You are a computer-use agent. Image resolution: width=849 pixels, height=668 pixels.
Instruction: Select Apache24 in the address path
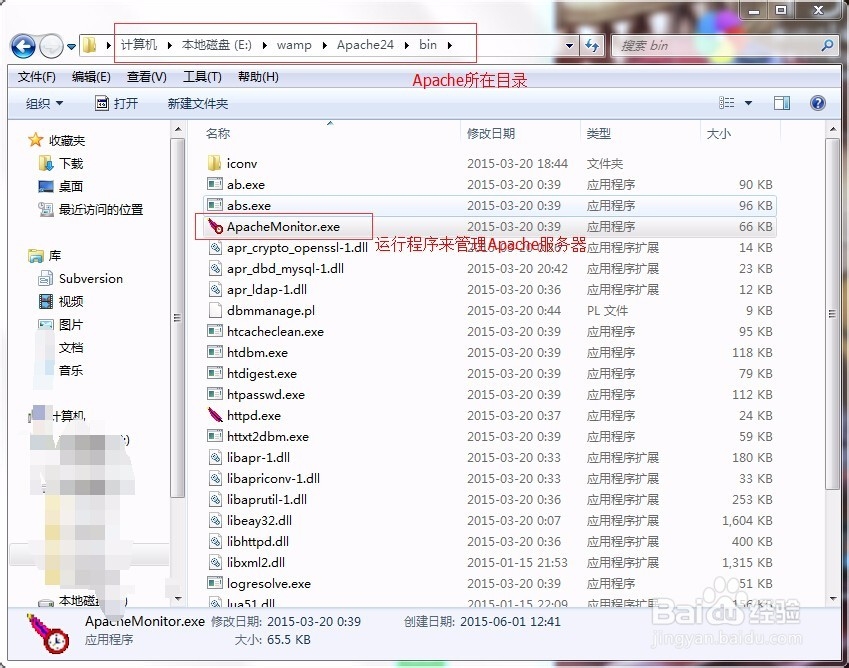click(365, 45)
